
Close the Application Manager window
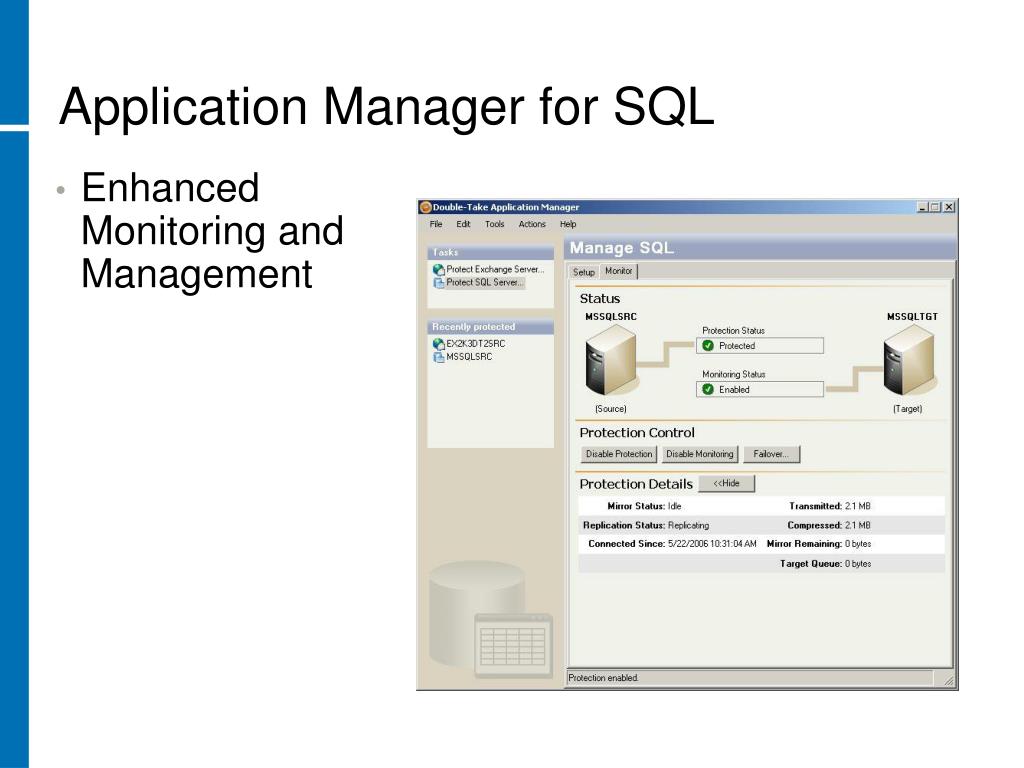(949, 207)
